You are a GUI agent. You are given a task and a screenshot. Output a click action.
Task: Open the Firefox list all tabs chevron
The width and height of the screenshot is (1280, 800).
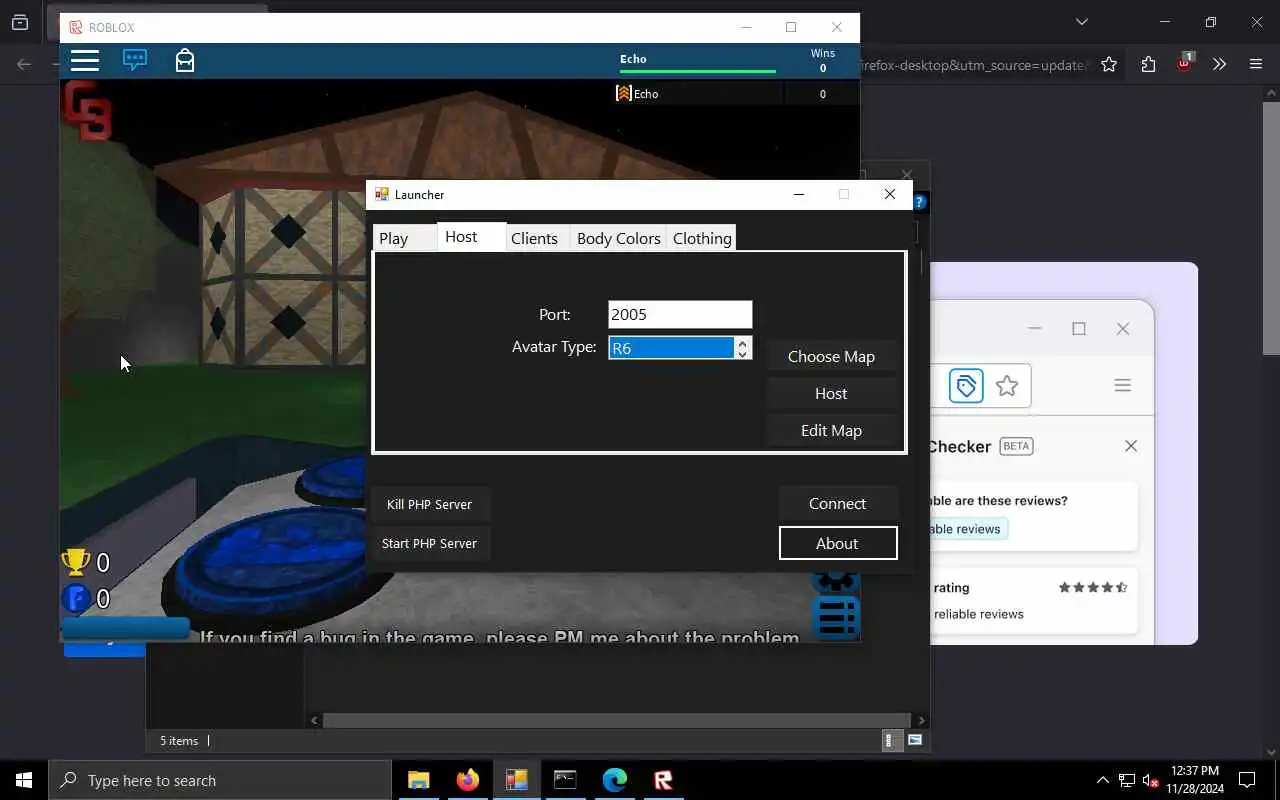coord(1081,22)
